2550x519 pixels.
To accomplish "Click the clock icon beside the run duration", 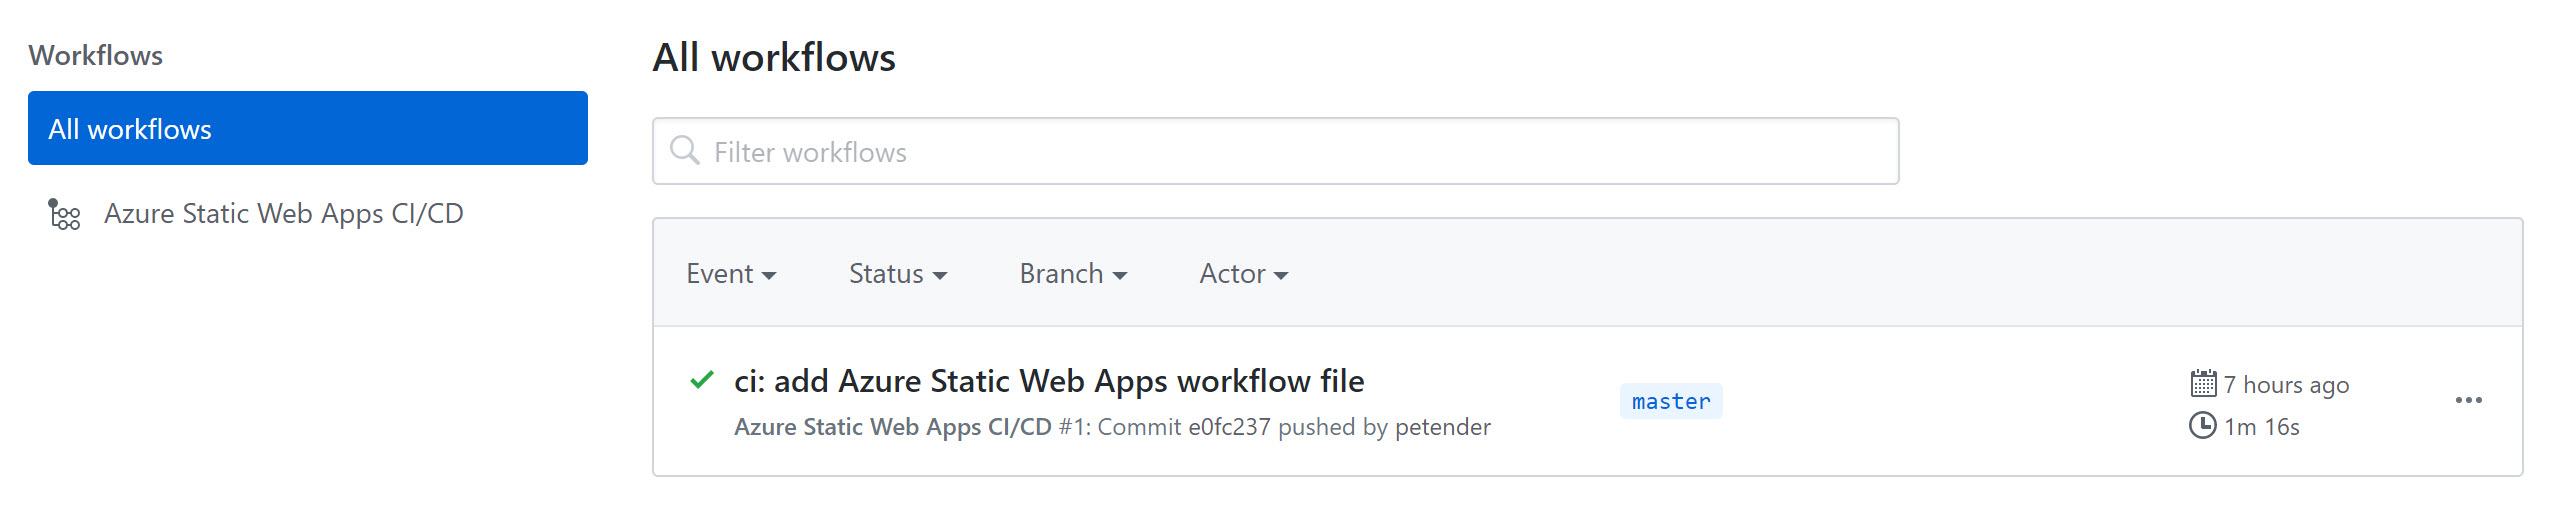I will pos(2202,426).
